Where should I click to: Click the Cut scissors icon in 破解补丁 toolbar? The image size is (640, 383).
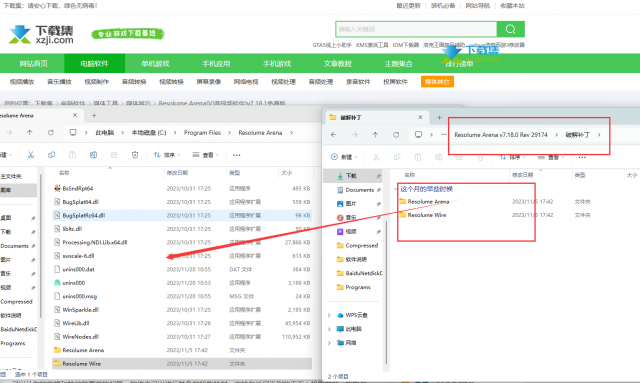click(376, 157)
